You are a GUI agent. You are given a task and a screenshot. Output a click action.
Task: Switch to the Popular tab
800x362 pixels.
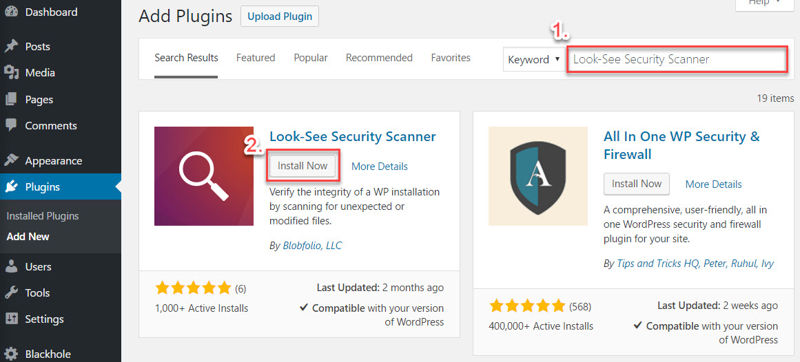[x=311, y=58]
